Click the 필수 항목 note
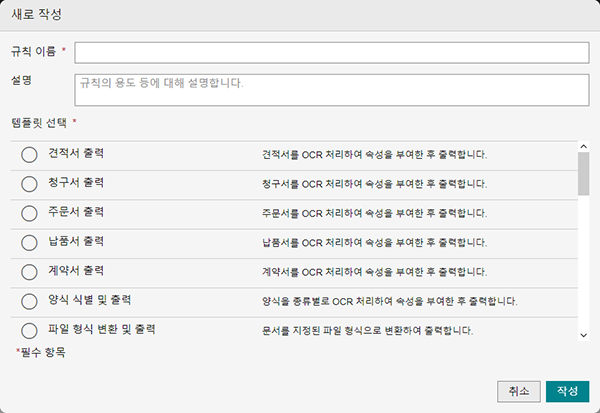This screenshot has height=413, width=600. point(43,352)
